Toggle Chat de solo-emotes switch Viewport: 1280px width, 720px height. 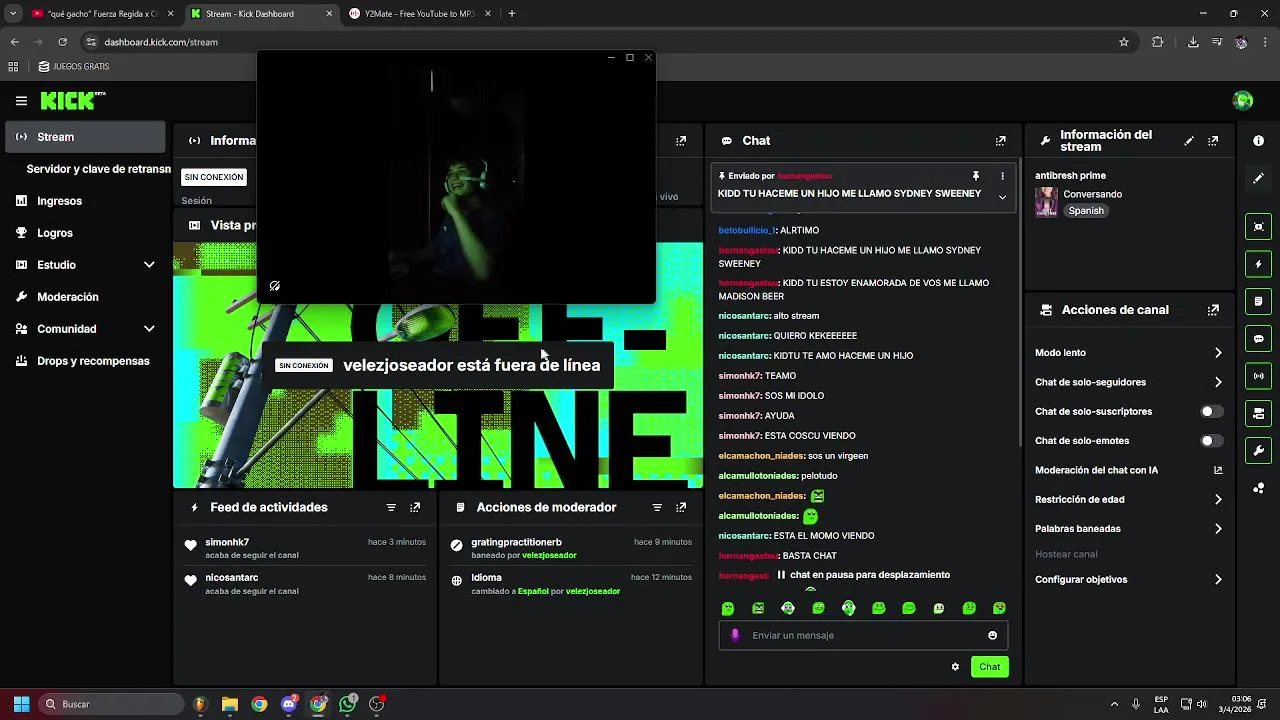(1211, 440)
